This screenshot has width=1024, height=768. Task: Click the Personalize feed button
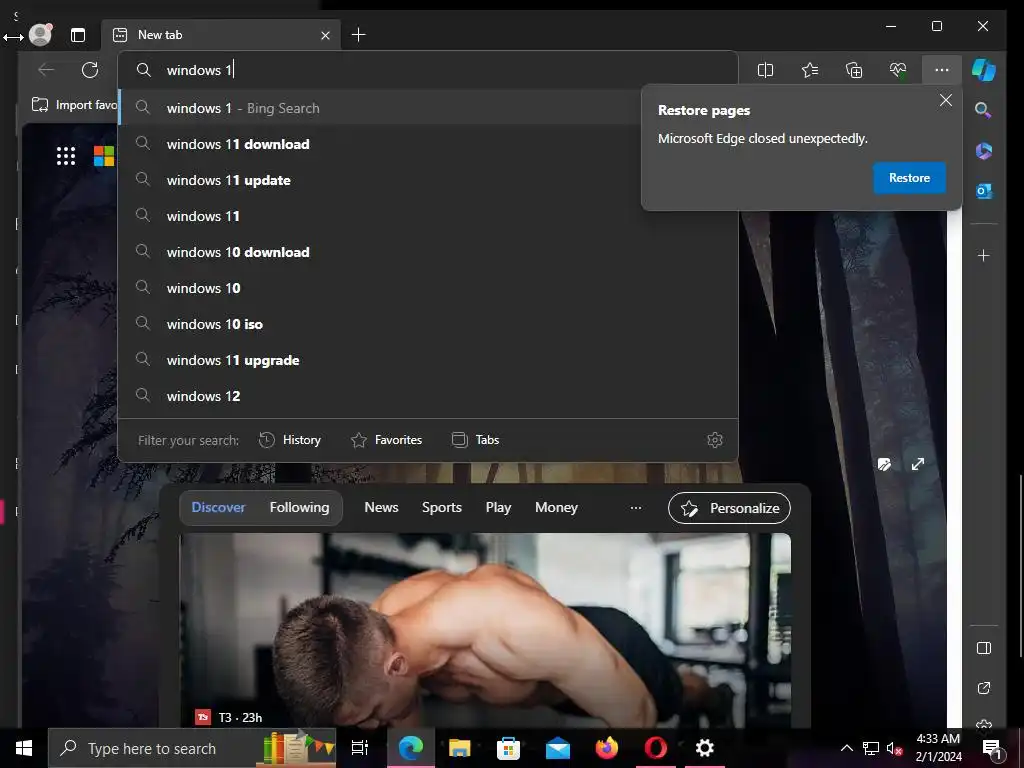point(729,508)
